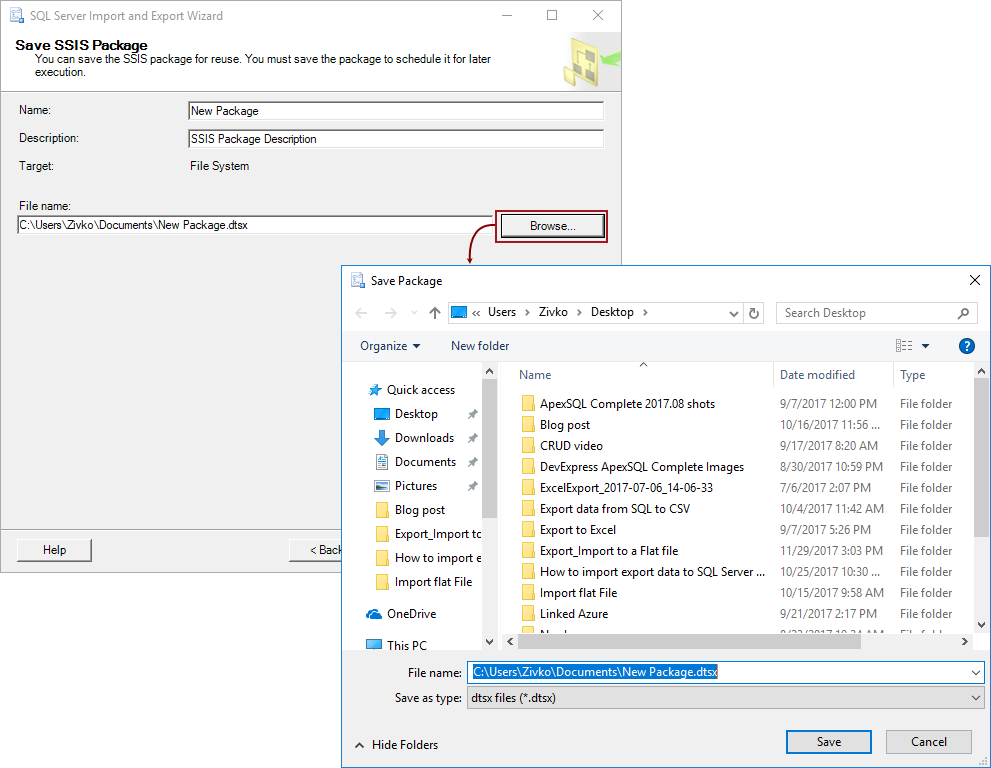Select Blog post folder in file list
The image size is (991, 768).
(564, 425)
